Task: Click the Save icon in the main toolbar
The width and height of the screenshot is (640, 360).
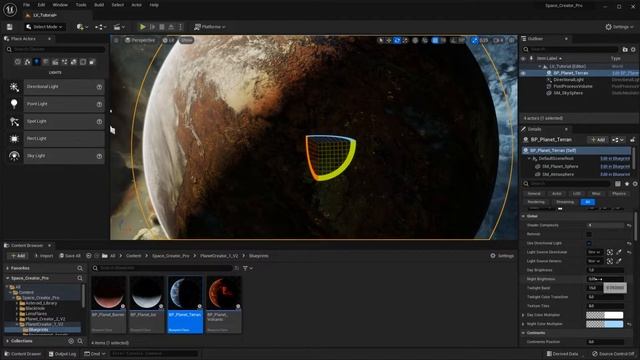Action: (x=9, y=27)
